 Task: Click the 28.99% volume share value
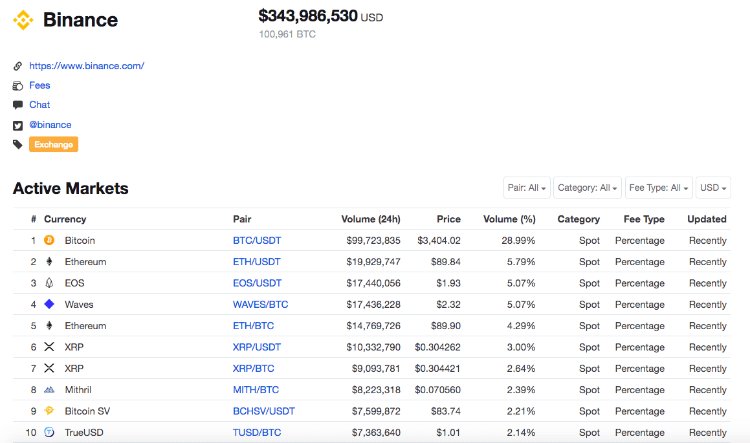click(x=518, y=241)
